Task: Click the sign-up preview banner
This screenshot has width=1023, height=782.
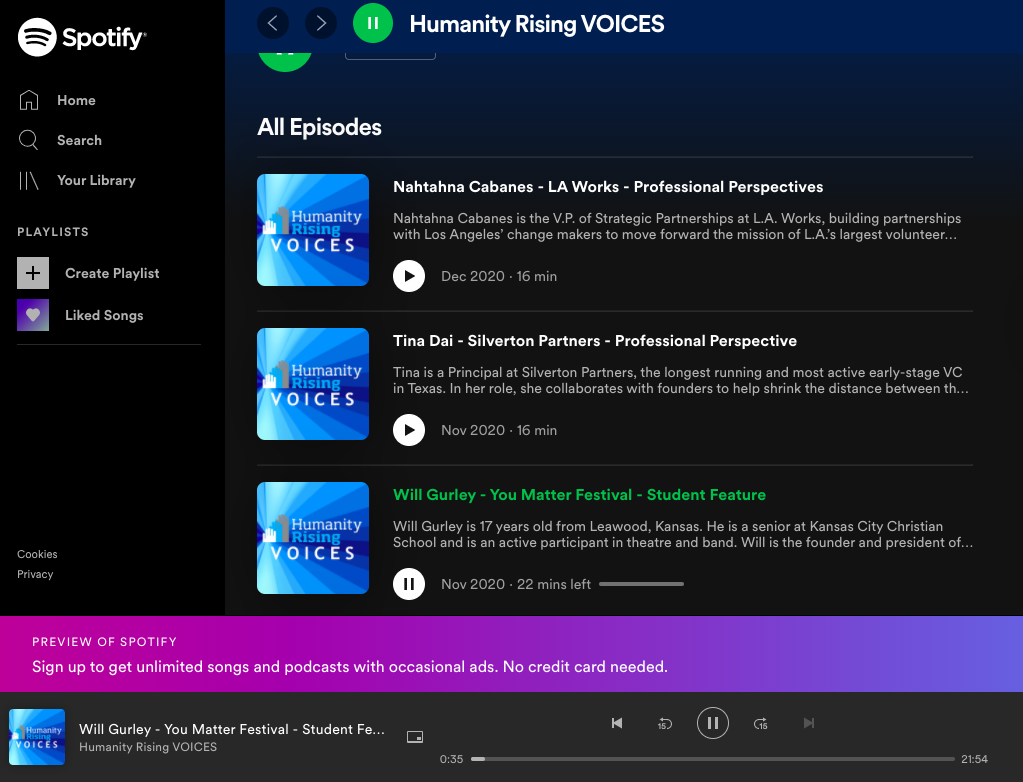Action: click(512, 654)
